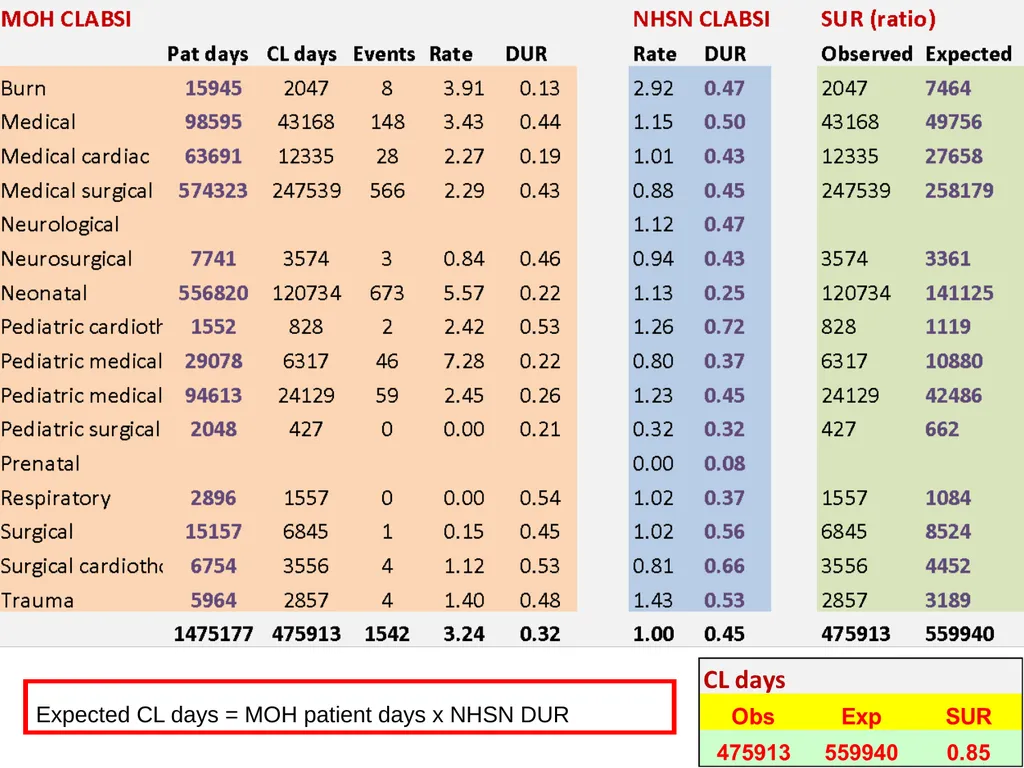Click the MOH rate value 7.28
1024x768 pixels.
464,361
